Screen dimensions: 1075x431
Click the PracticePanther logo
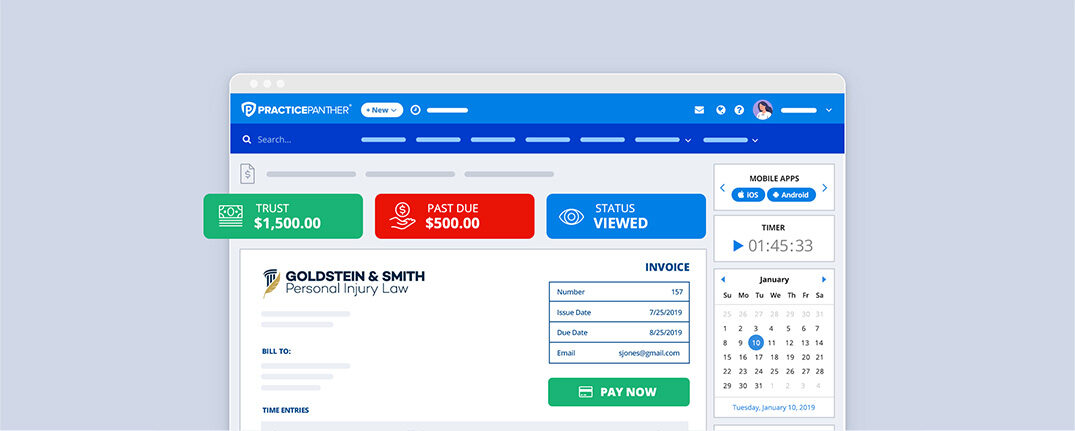click(295, 110)
